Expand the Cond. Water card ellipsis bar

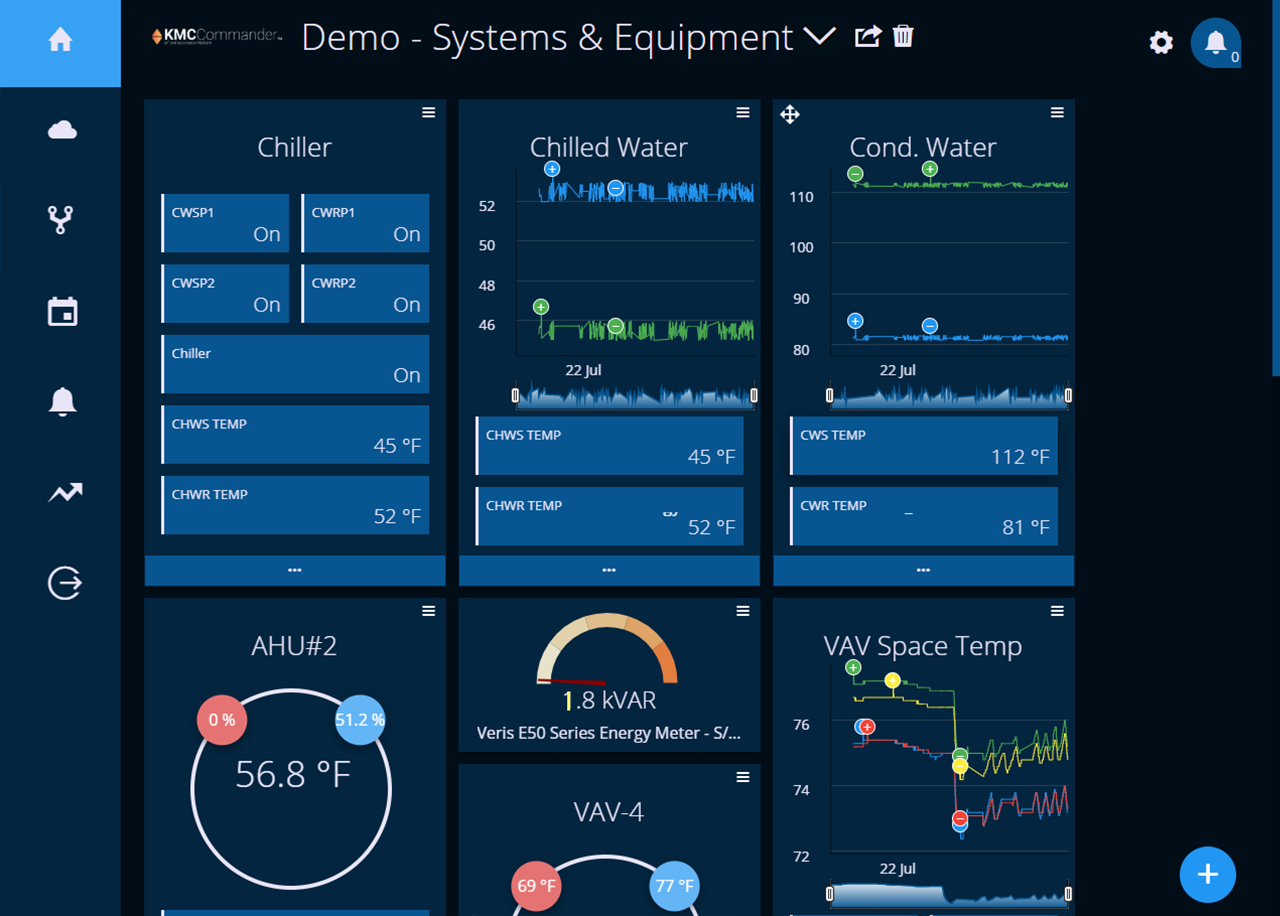click(923, 570)
